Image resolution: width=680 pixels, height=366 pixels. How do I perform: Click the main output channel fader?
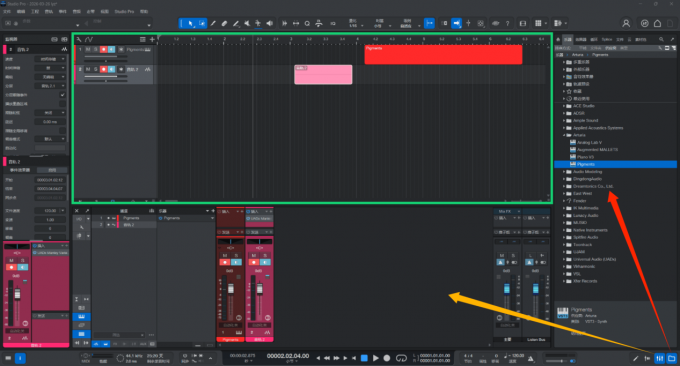507,289
